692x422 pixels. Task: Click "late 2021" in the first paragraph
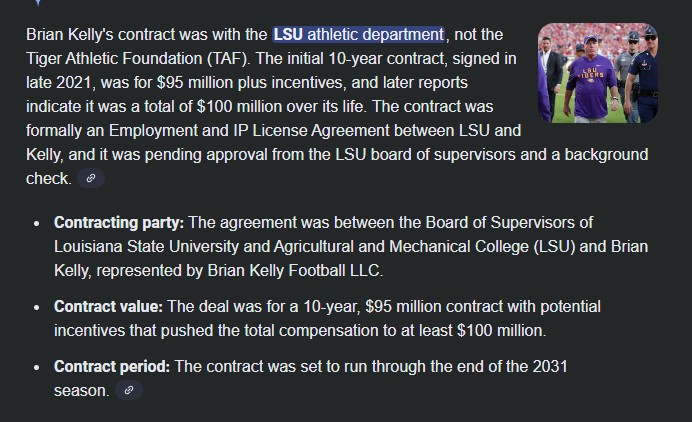(58, 82)
